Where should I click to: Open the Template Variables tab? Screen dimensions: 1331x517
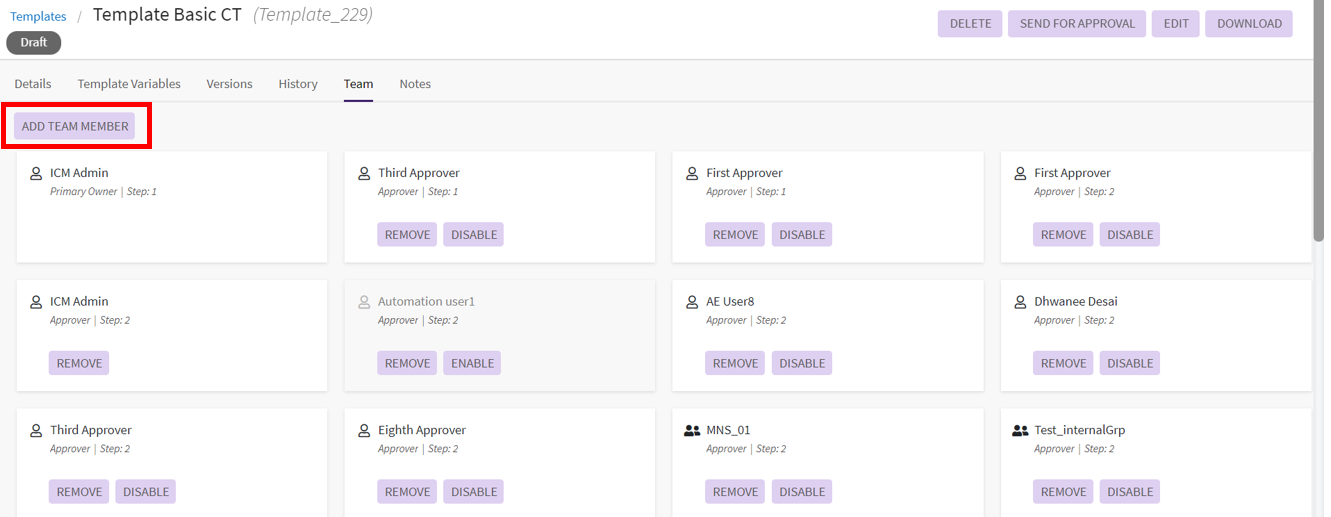coord(129,84)
